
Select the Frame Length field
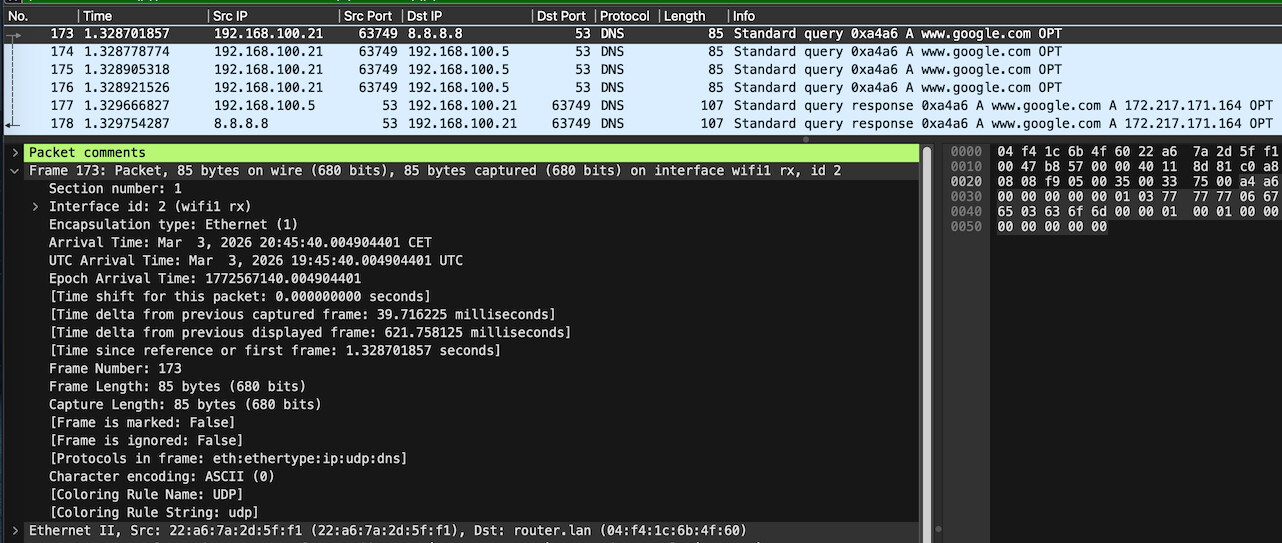point(177,387)
